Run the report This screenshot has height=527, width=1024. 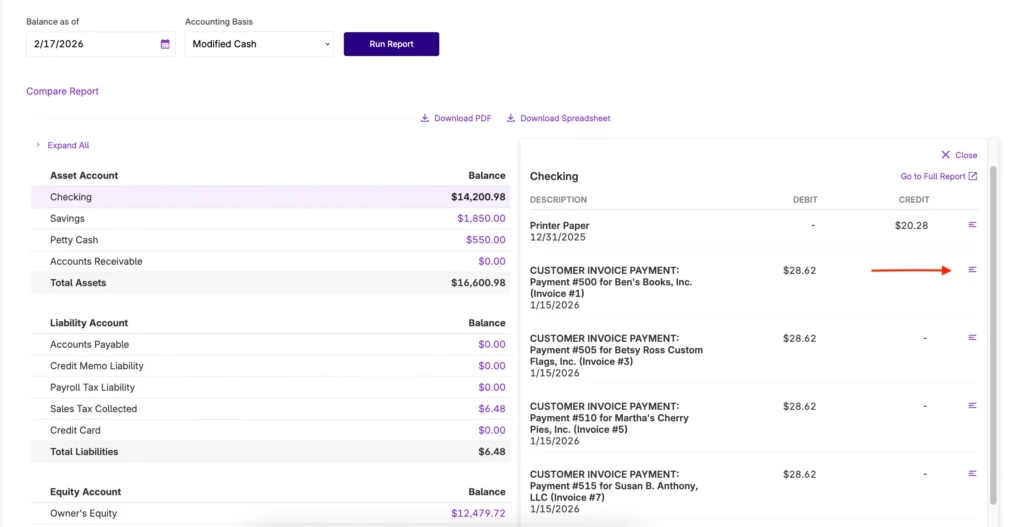pos(391,44)
